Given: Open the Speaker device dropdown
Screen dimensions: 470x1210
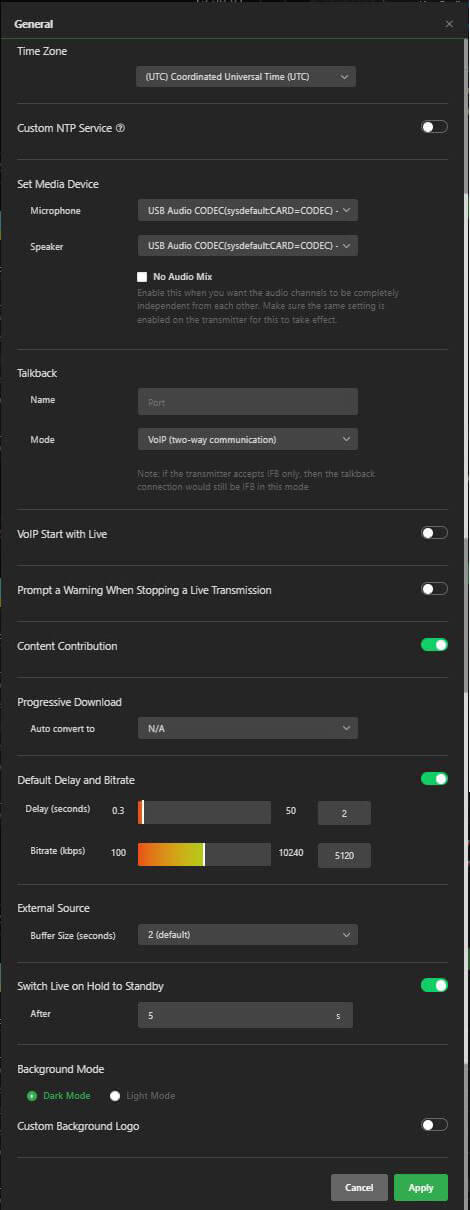Looking at the screenshot, I should 247,245.
